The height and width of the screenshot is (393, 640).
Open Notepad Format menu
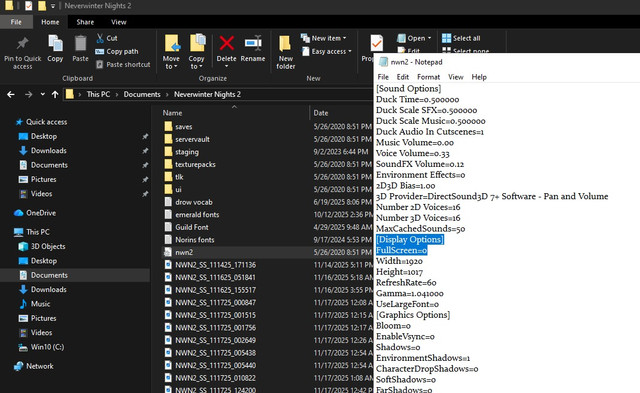pyautogui.click(x=428, y=77)
